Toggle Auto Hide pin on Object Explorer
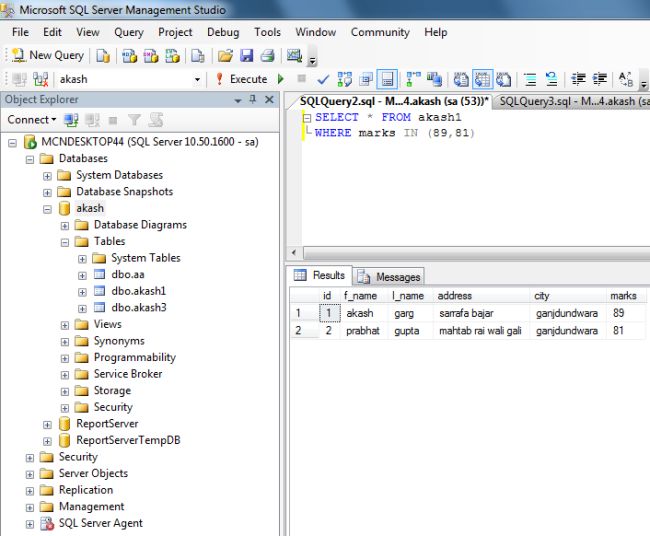 [x=253, y=100]
